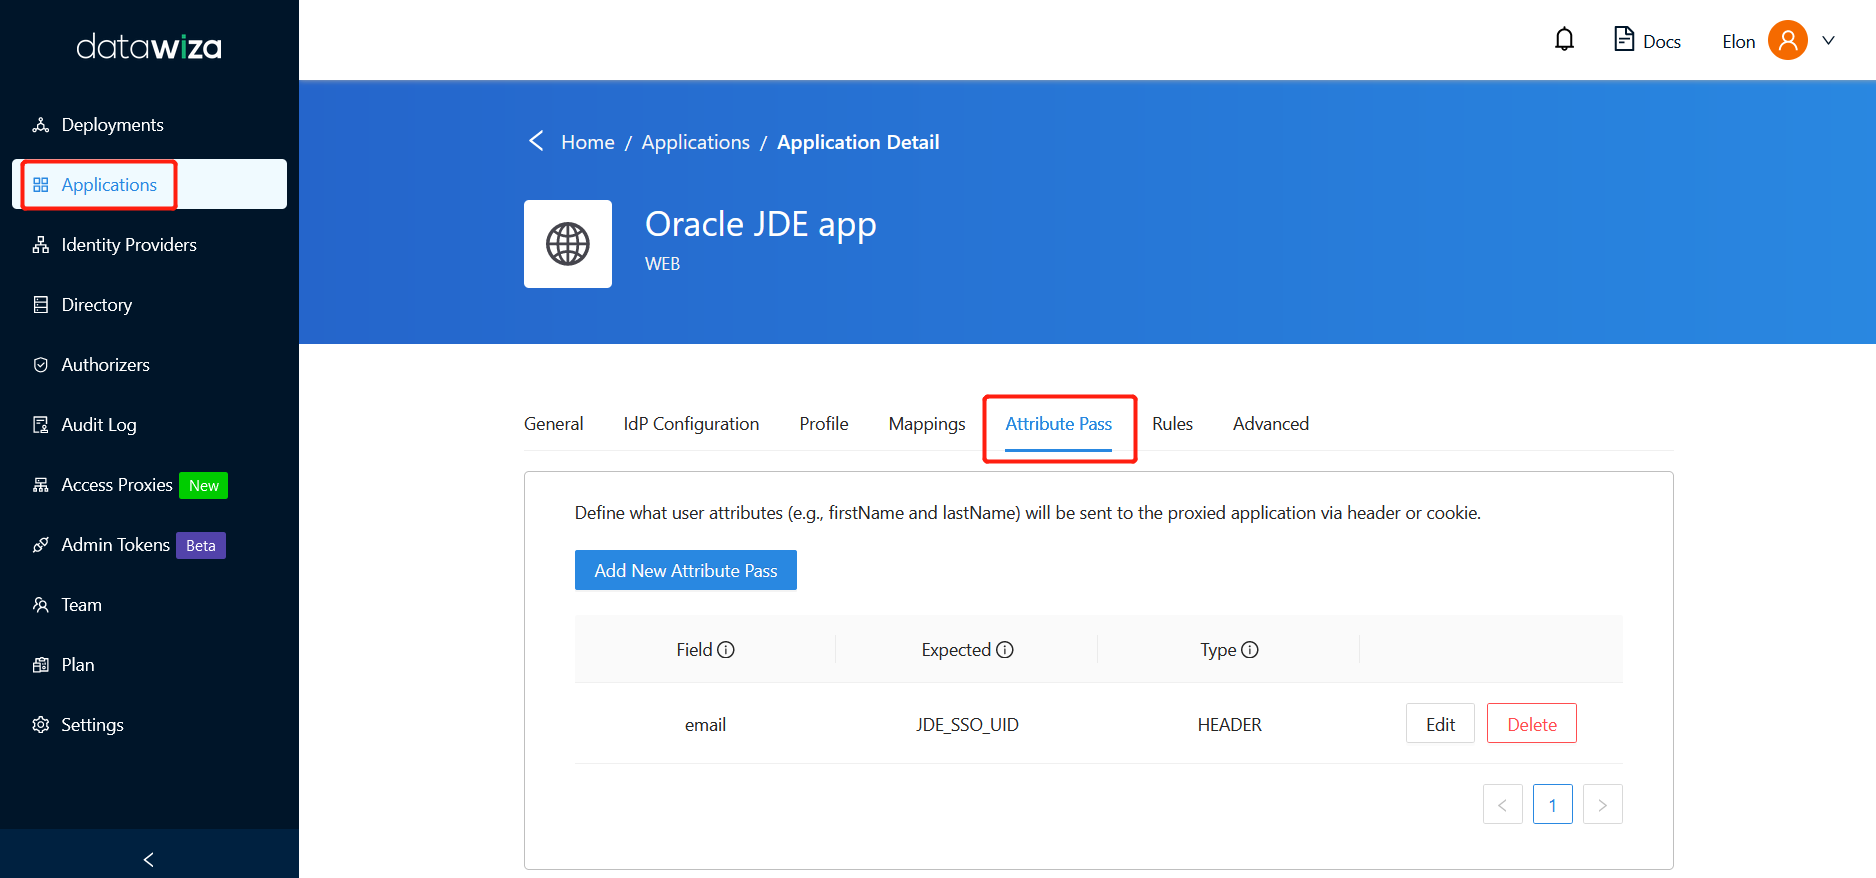Click the Audit Log sidebar icon

tap(41, 425)
